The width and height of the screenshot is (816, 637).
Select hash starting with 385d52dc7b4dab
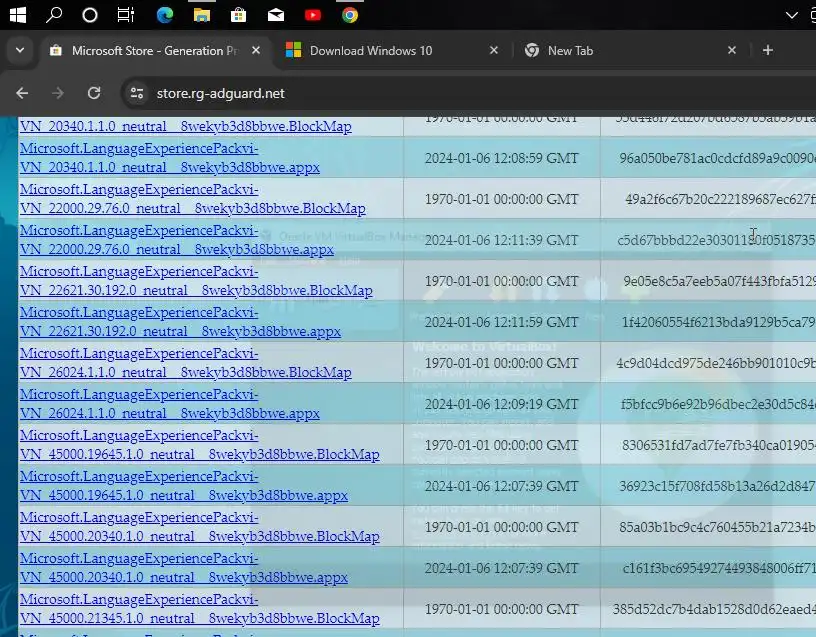pyautogui.click(x=715, y=609)
